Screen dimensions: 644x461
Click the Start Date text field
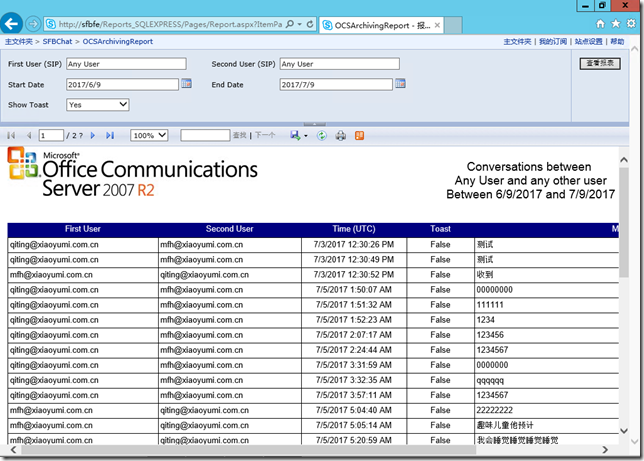pos(122,84)
